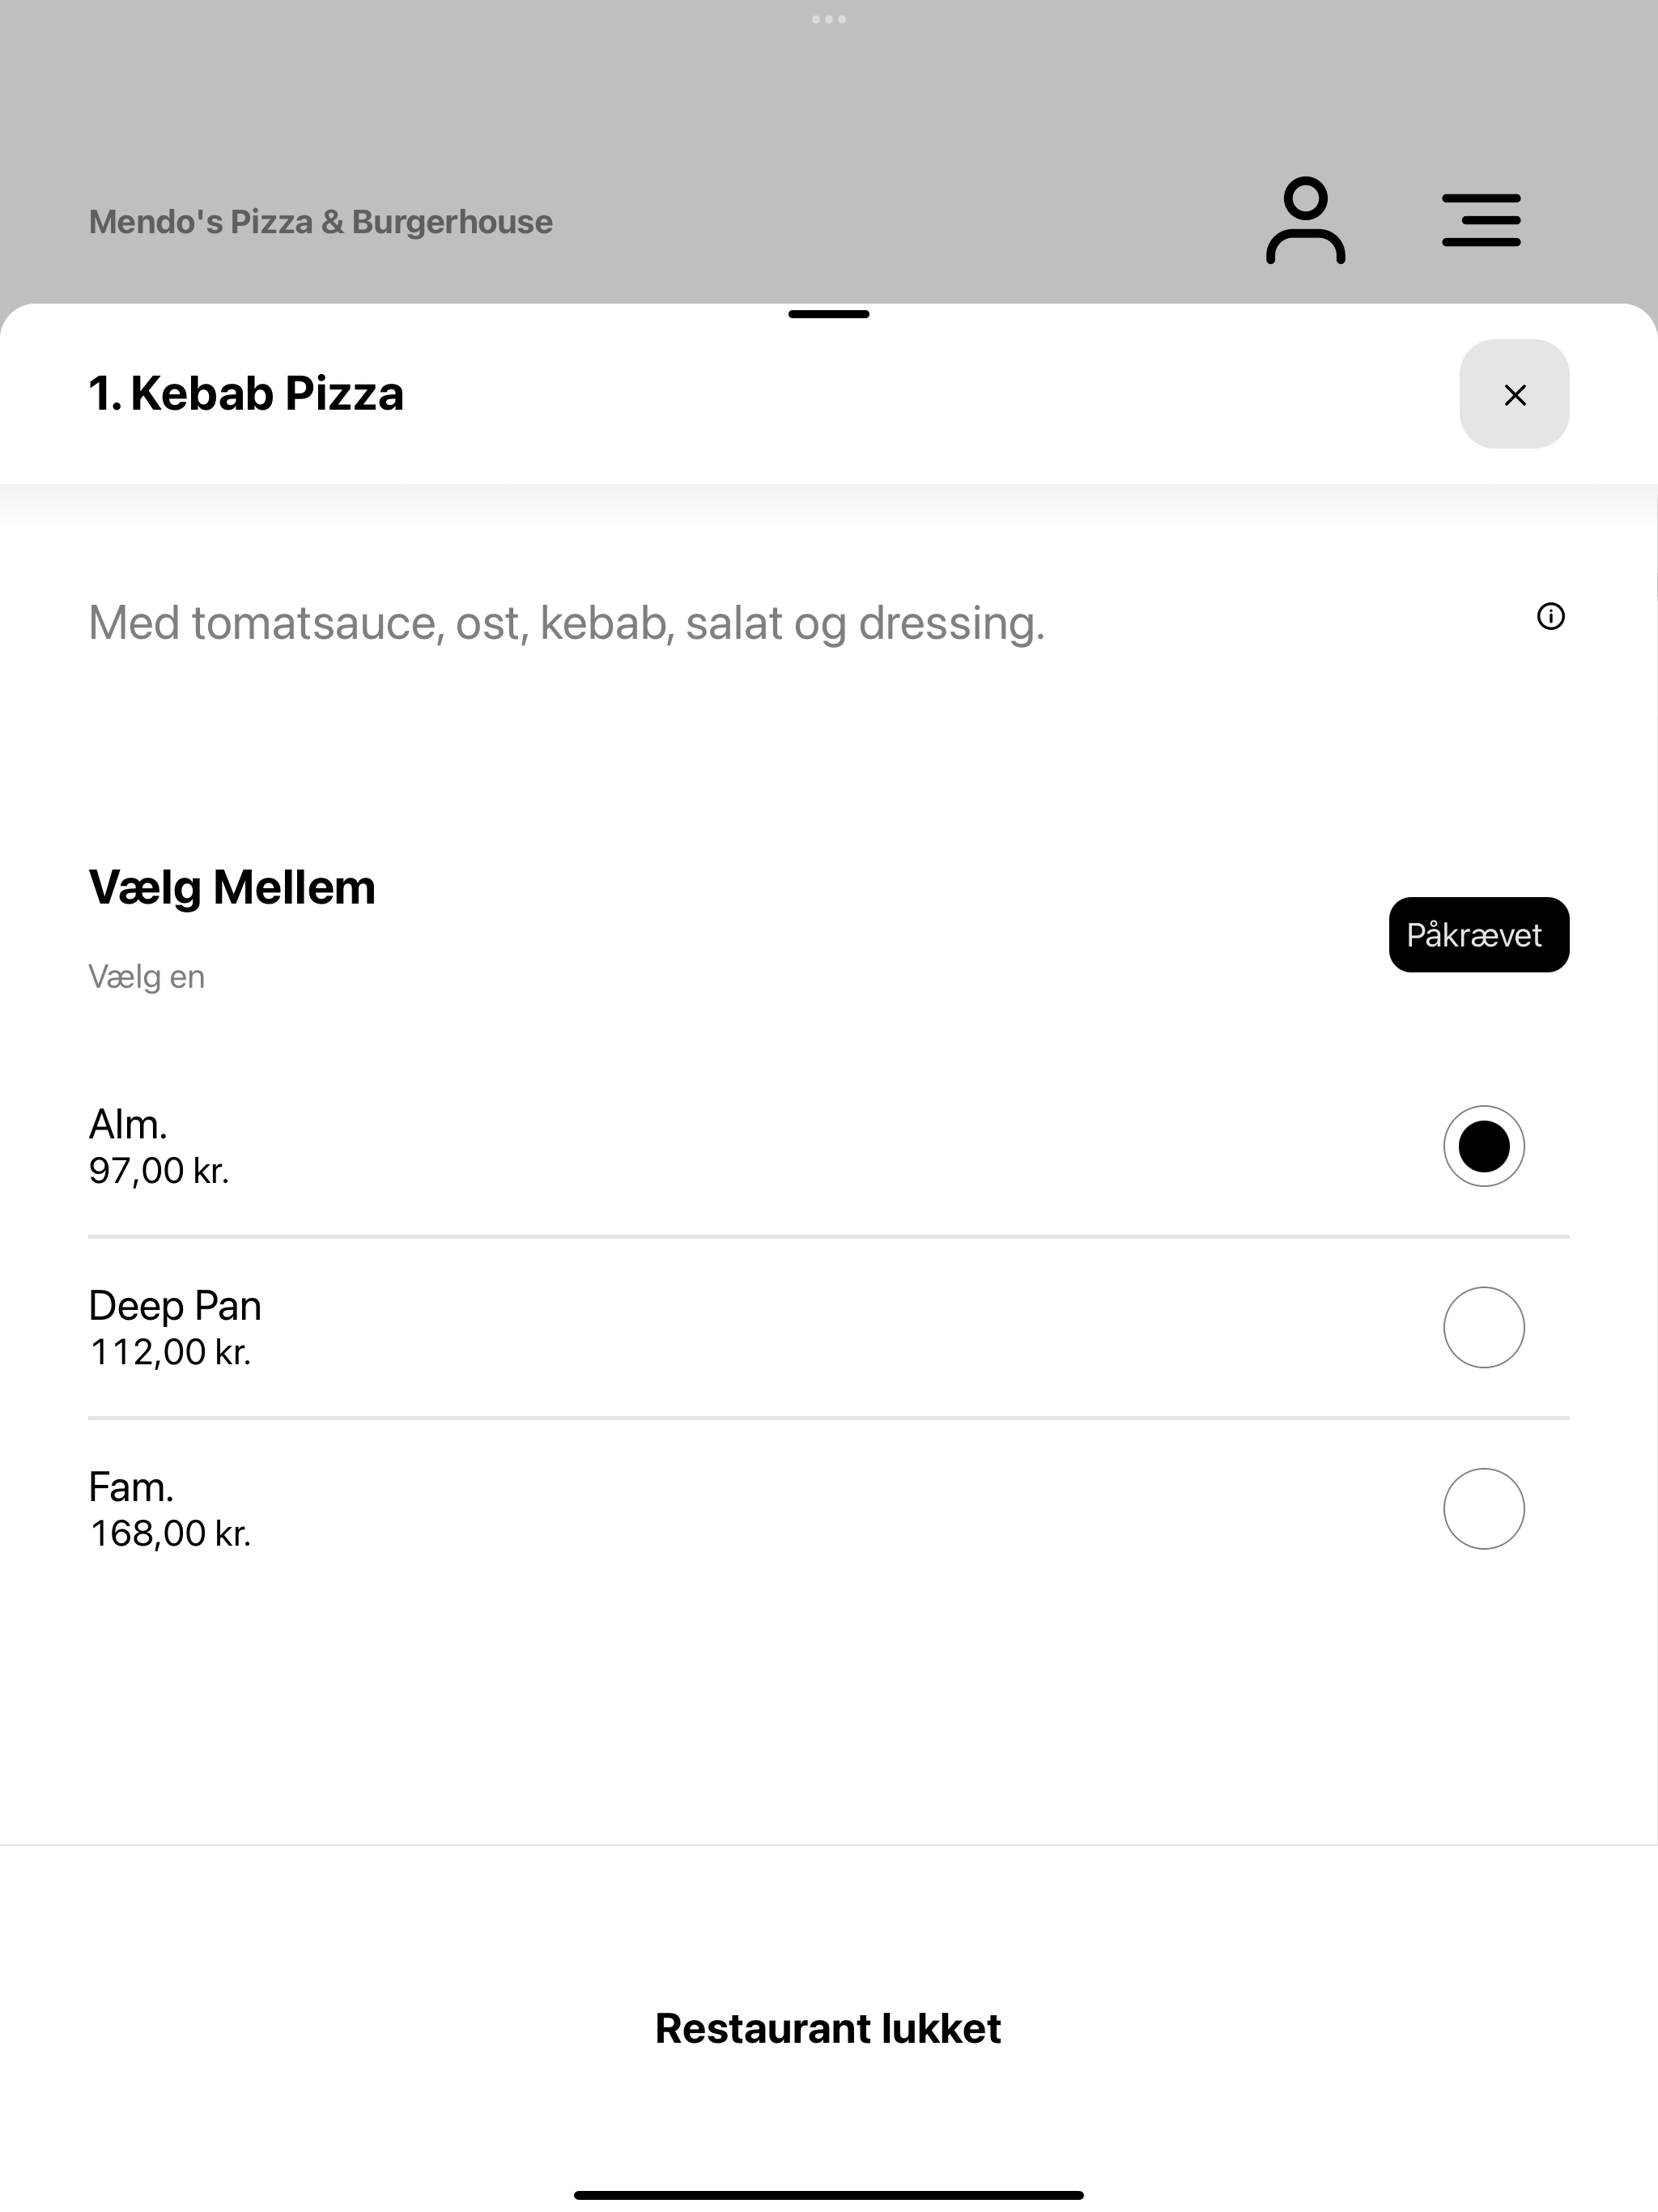Pick the Fam. size radio button
This screenshot has height=2212, width=1658.
click(1483, 1509)
